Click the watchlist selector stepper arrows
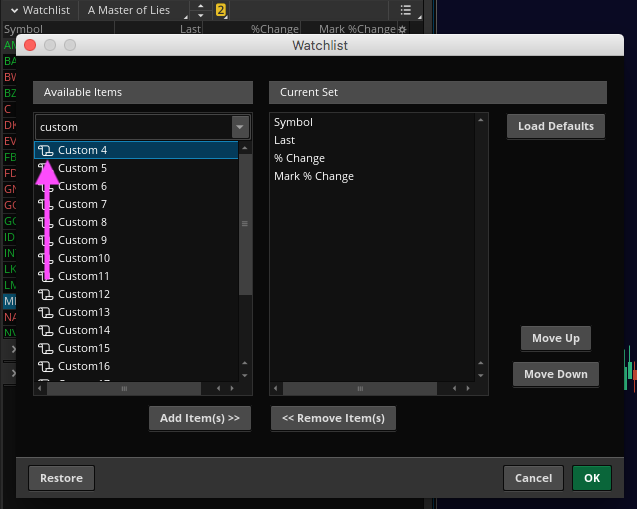The width and height of the screenshot is (637, 509). tap(200, 10)
